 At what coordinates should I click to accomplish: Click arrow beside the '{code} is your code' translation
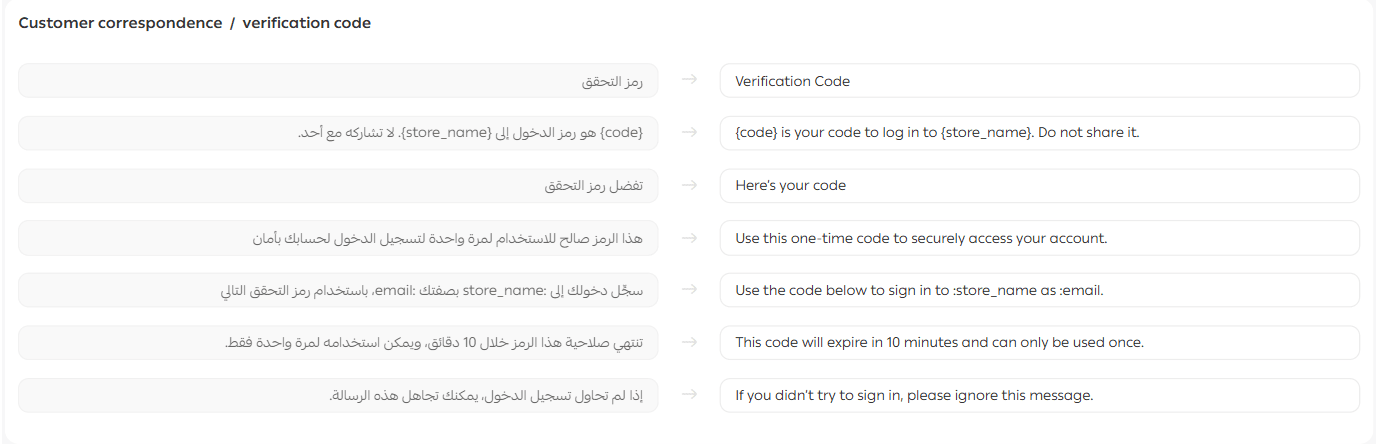click(x=689, y=133)
